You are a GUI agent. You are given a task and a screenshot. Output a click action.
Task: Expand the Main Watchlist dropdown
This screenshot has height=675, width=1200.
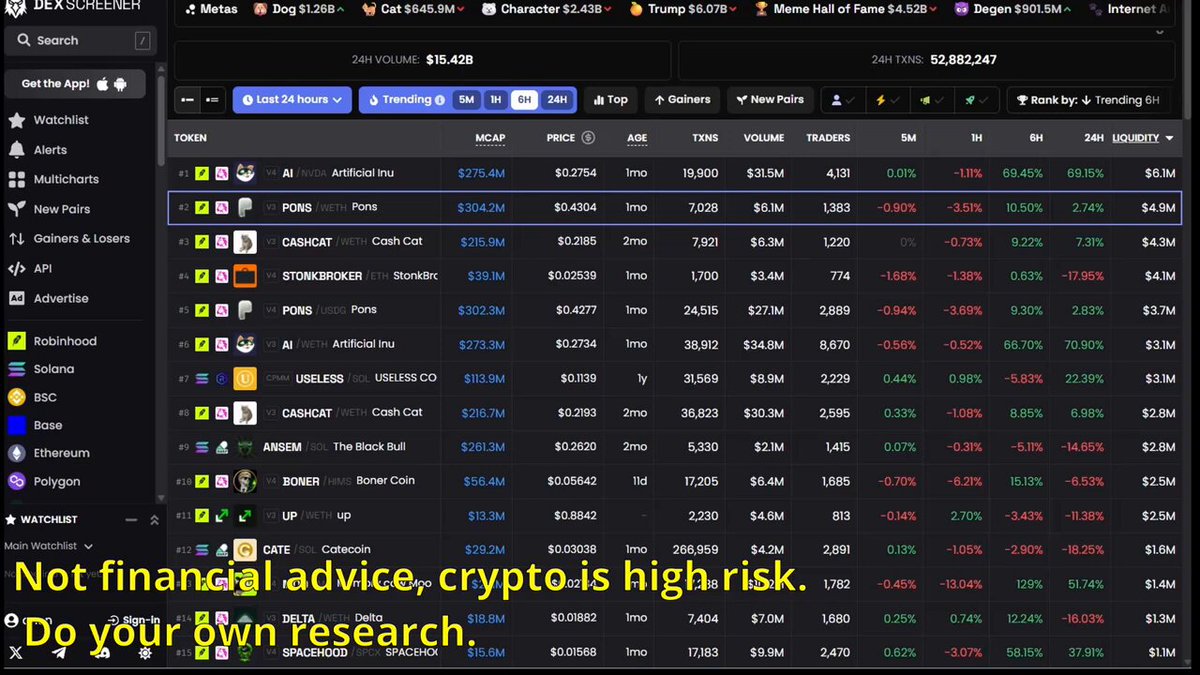point(48,546)
